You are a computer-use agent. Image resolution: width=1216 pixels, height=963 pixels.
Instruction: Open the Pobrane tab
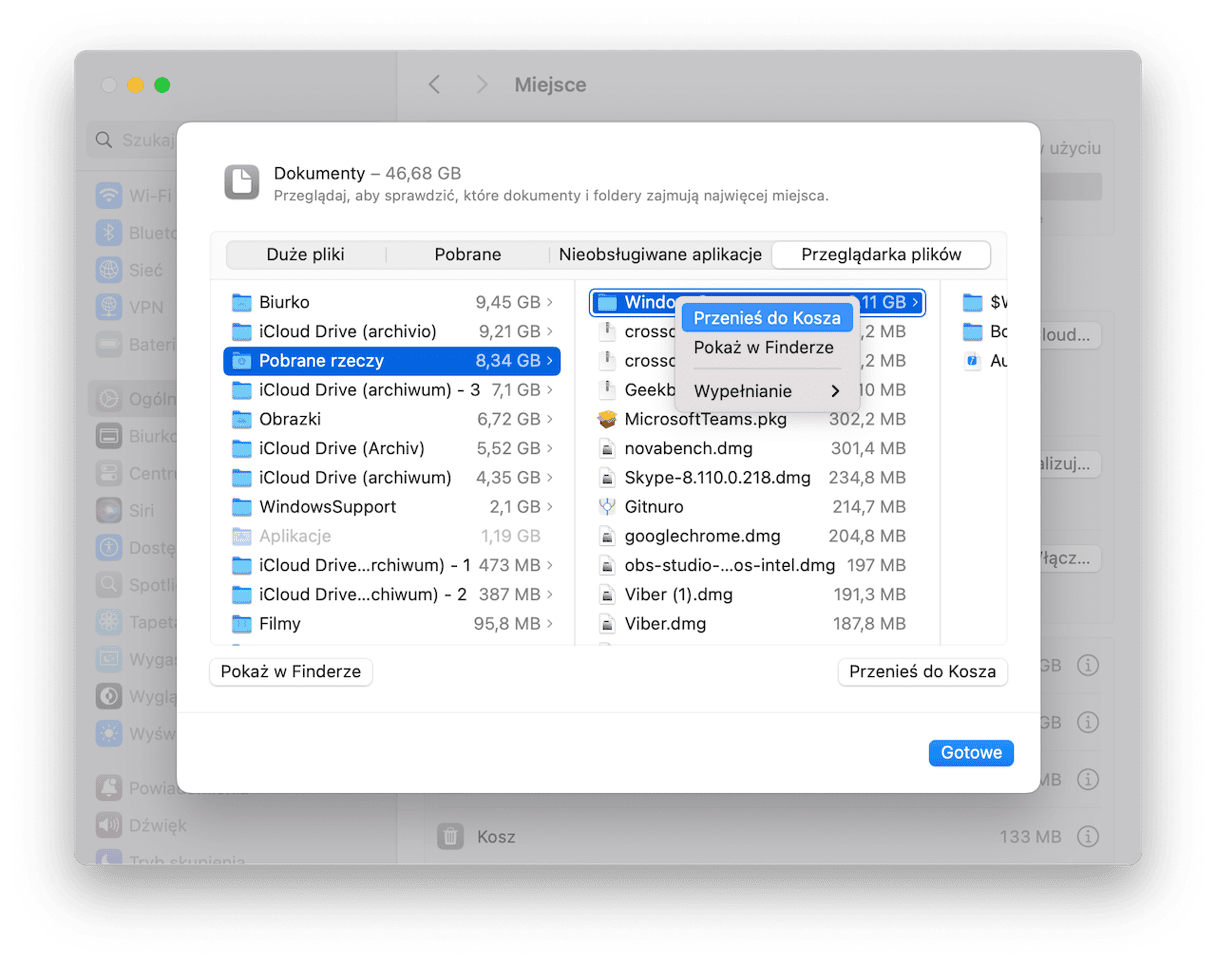coord(467,255)
